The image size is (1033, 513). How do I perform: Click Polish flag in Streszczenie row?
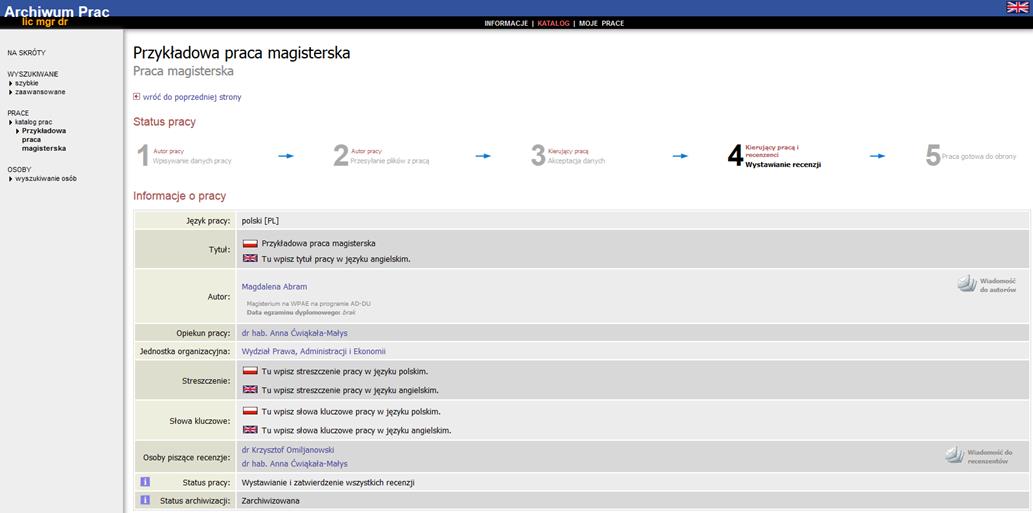pos(250,371)
